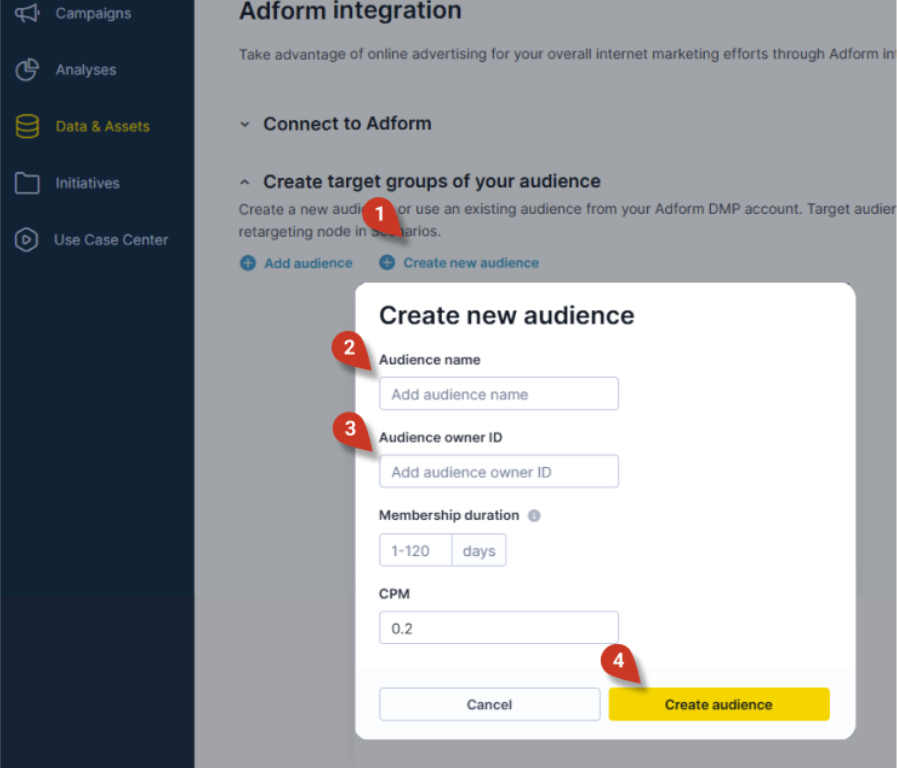Select the Campaigns megaphone icon
The image size is (897, 768).
point(25,12)
